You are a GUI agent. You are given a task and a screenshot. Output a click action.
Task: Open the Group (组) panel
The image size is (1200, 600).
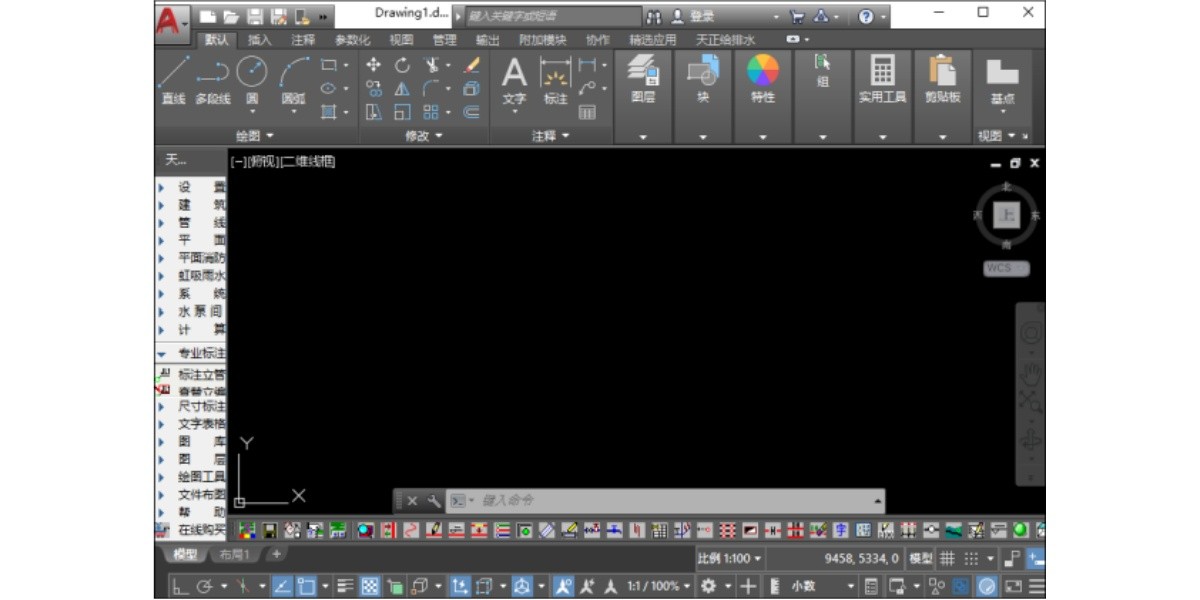click(x=822, y=70)
